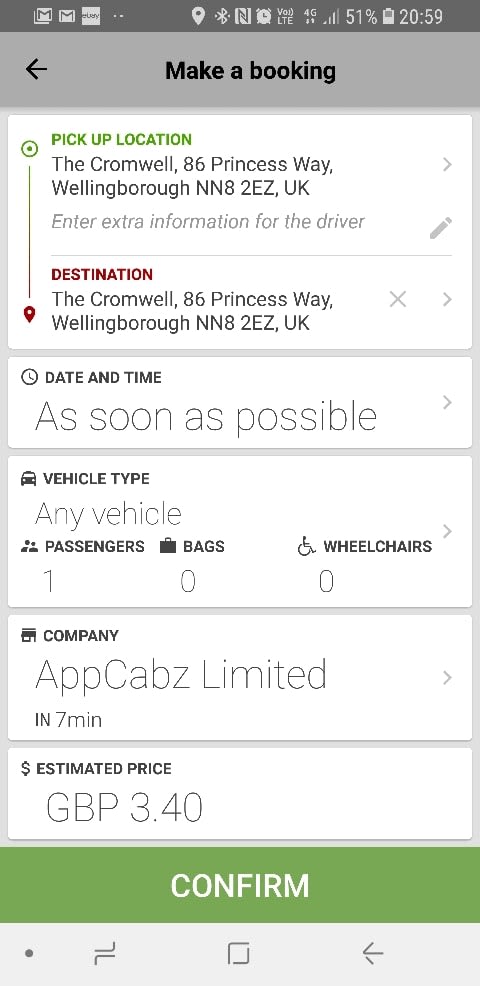Open pick up location chevron
This screenshot has height=986, width=480.
pyautogui.click(x=447, y=165)
